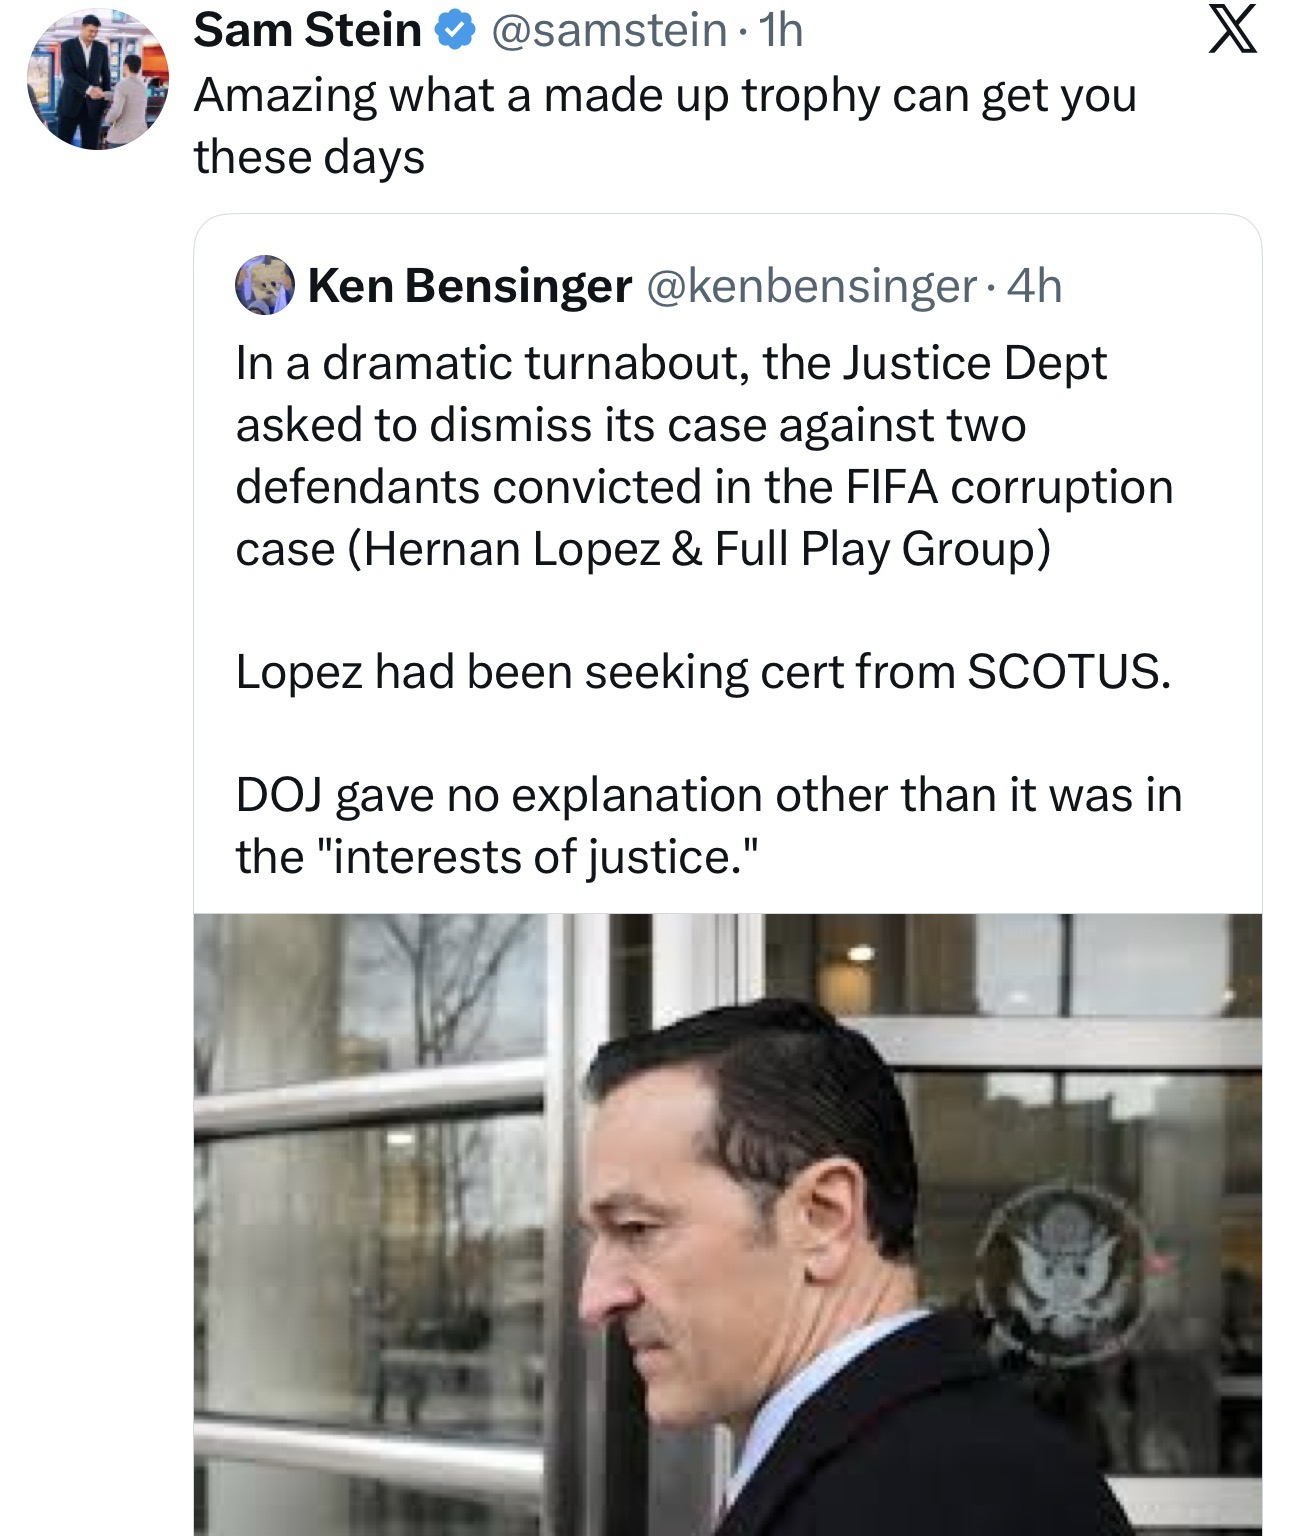Image resolution: width=1290 pixels, height=1536 pixels.
Task: Open the @samstein handle
Action: click(x=609, y=31)
